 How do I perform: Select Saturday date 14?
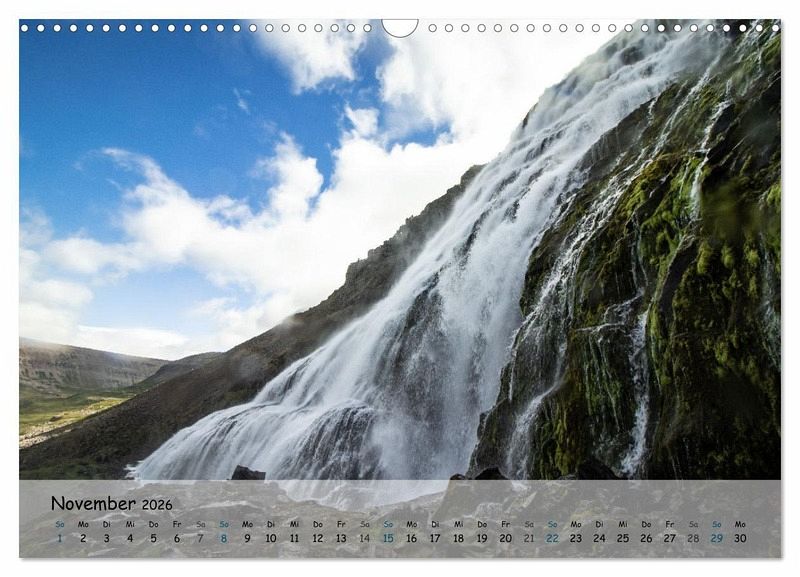365,538
